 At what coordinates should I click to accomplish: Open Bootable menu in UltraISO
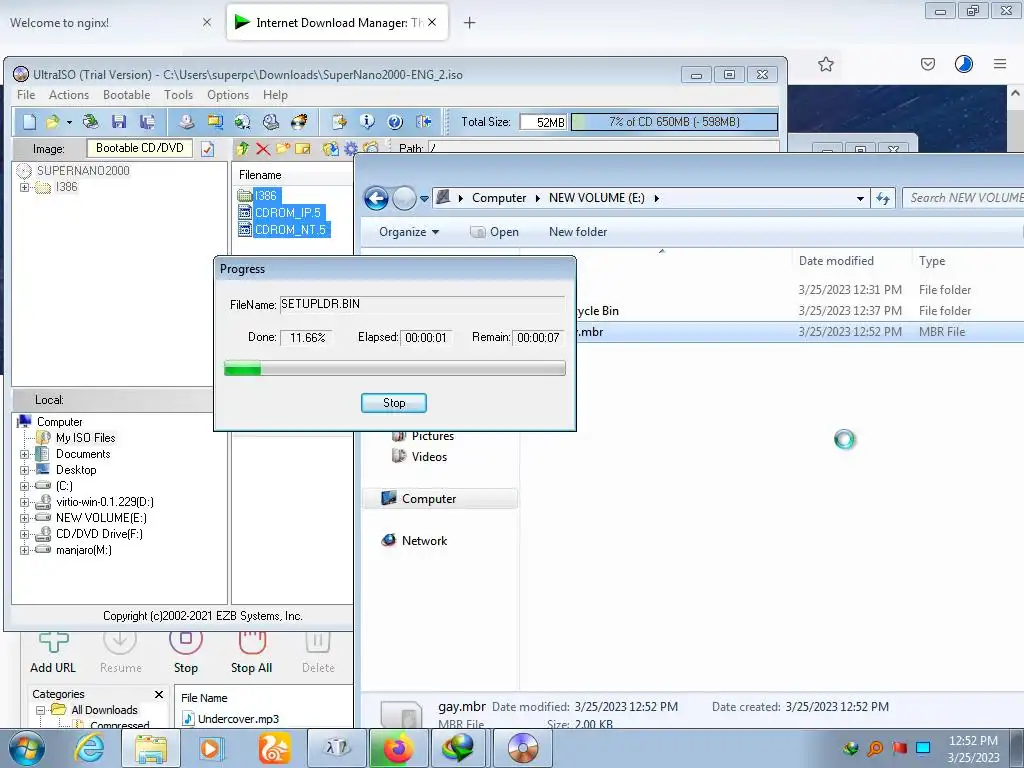tap(127, 95)
